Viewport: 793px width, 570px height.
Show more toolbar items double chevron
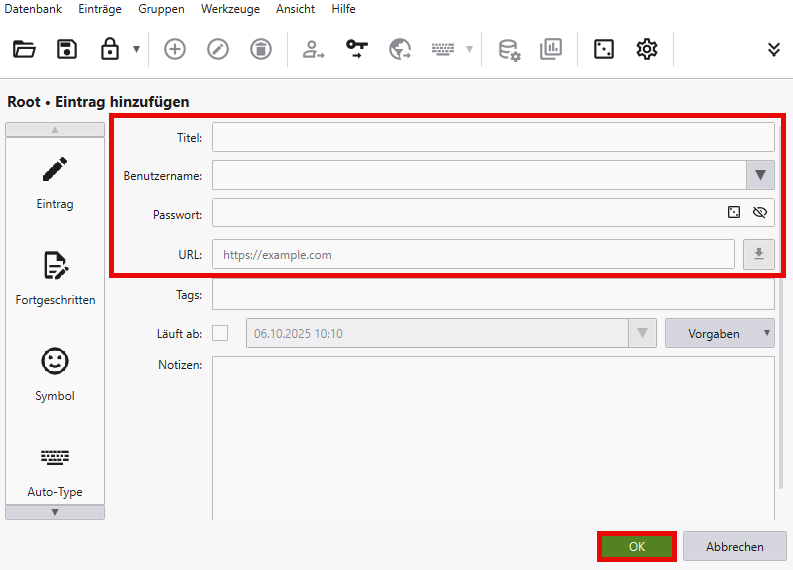(774, 49)
